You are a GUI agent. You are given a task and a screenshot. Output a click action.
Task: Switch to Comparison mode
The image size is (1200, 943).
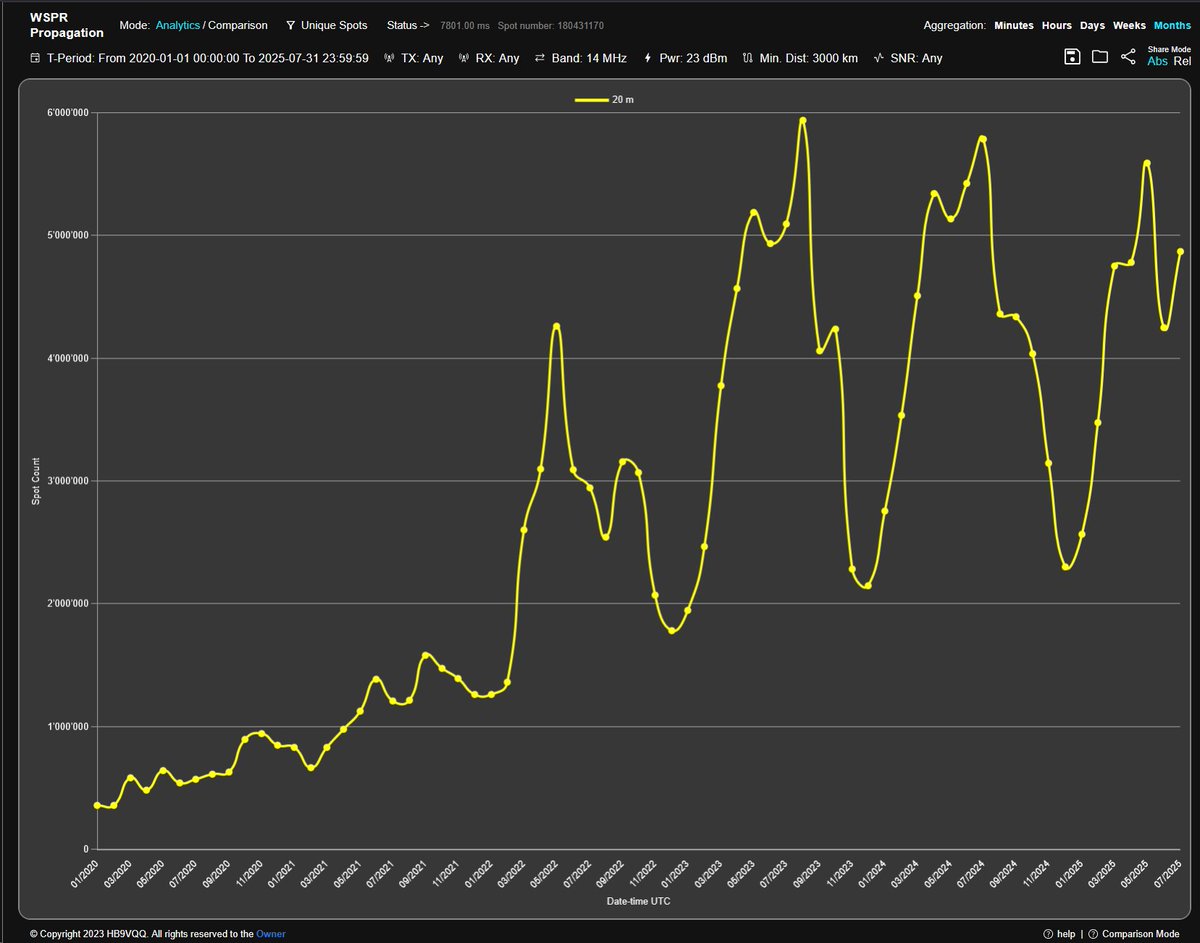238,25
